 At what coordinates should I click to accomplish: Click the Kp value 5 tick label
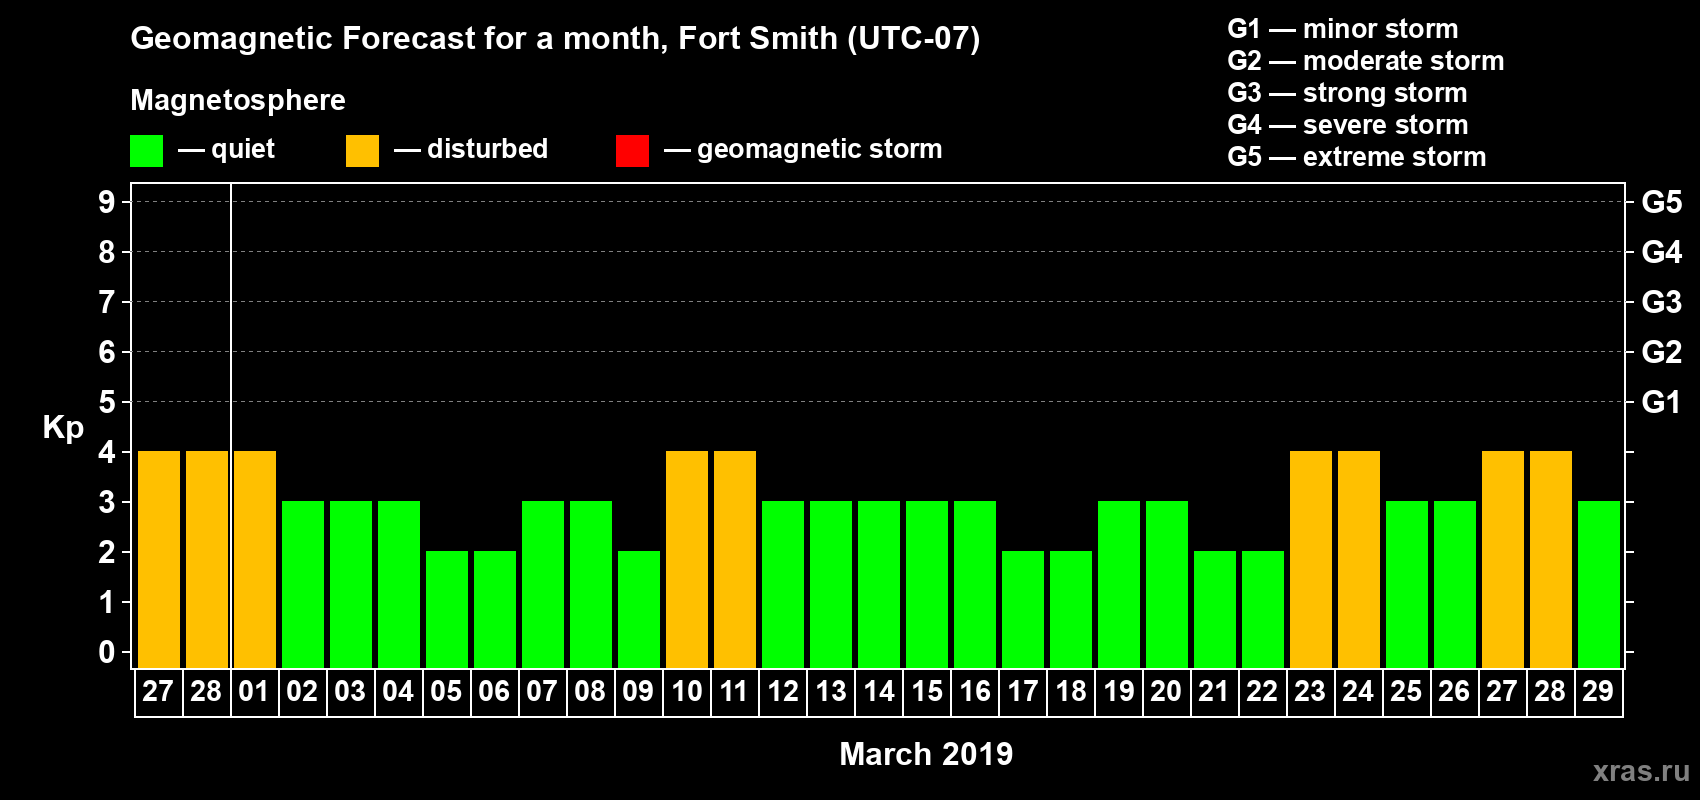pyautogui.click(x=107, y=402)
